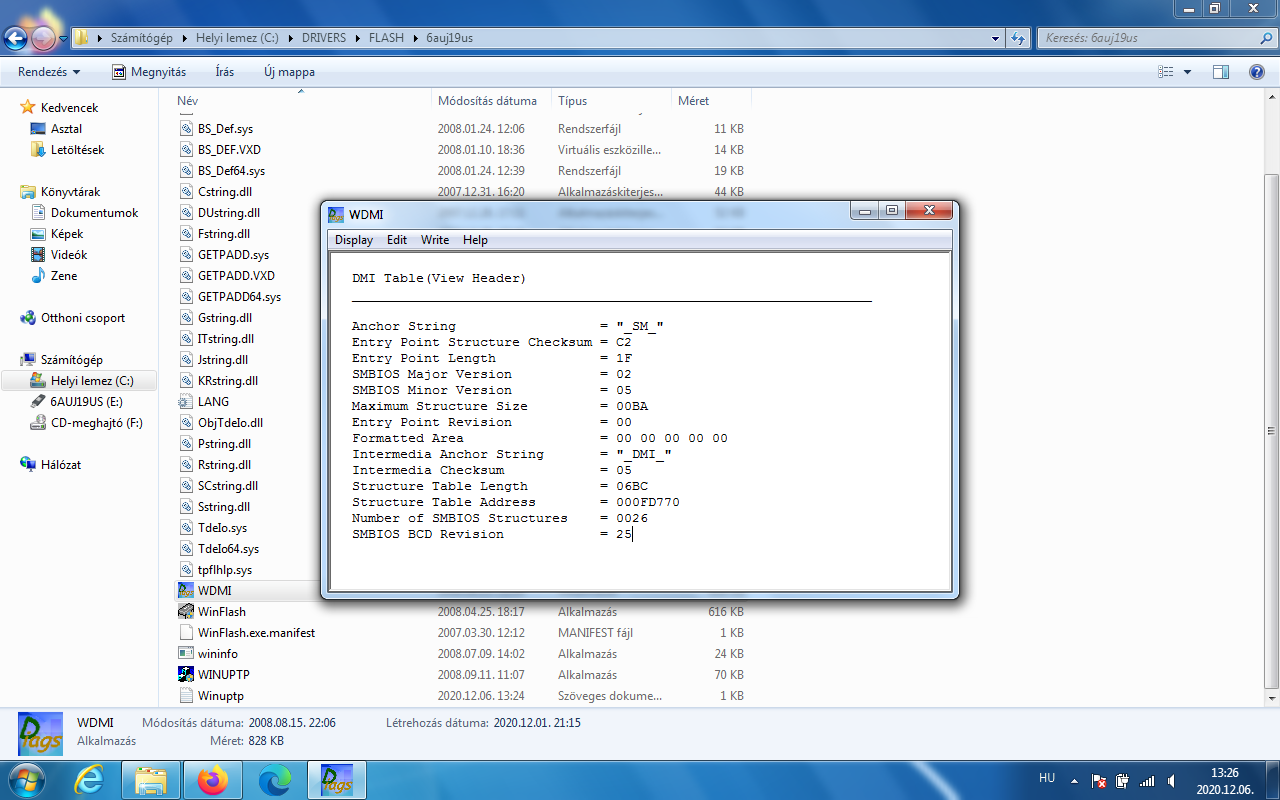Open Microsoft Edge from taskbar
The width and height of the screenshot is (1280, 800).
pos(275,780)
